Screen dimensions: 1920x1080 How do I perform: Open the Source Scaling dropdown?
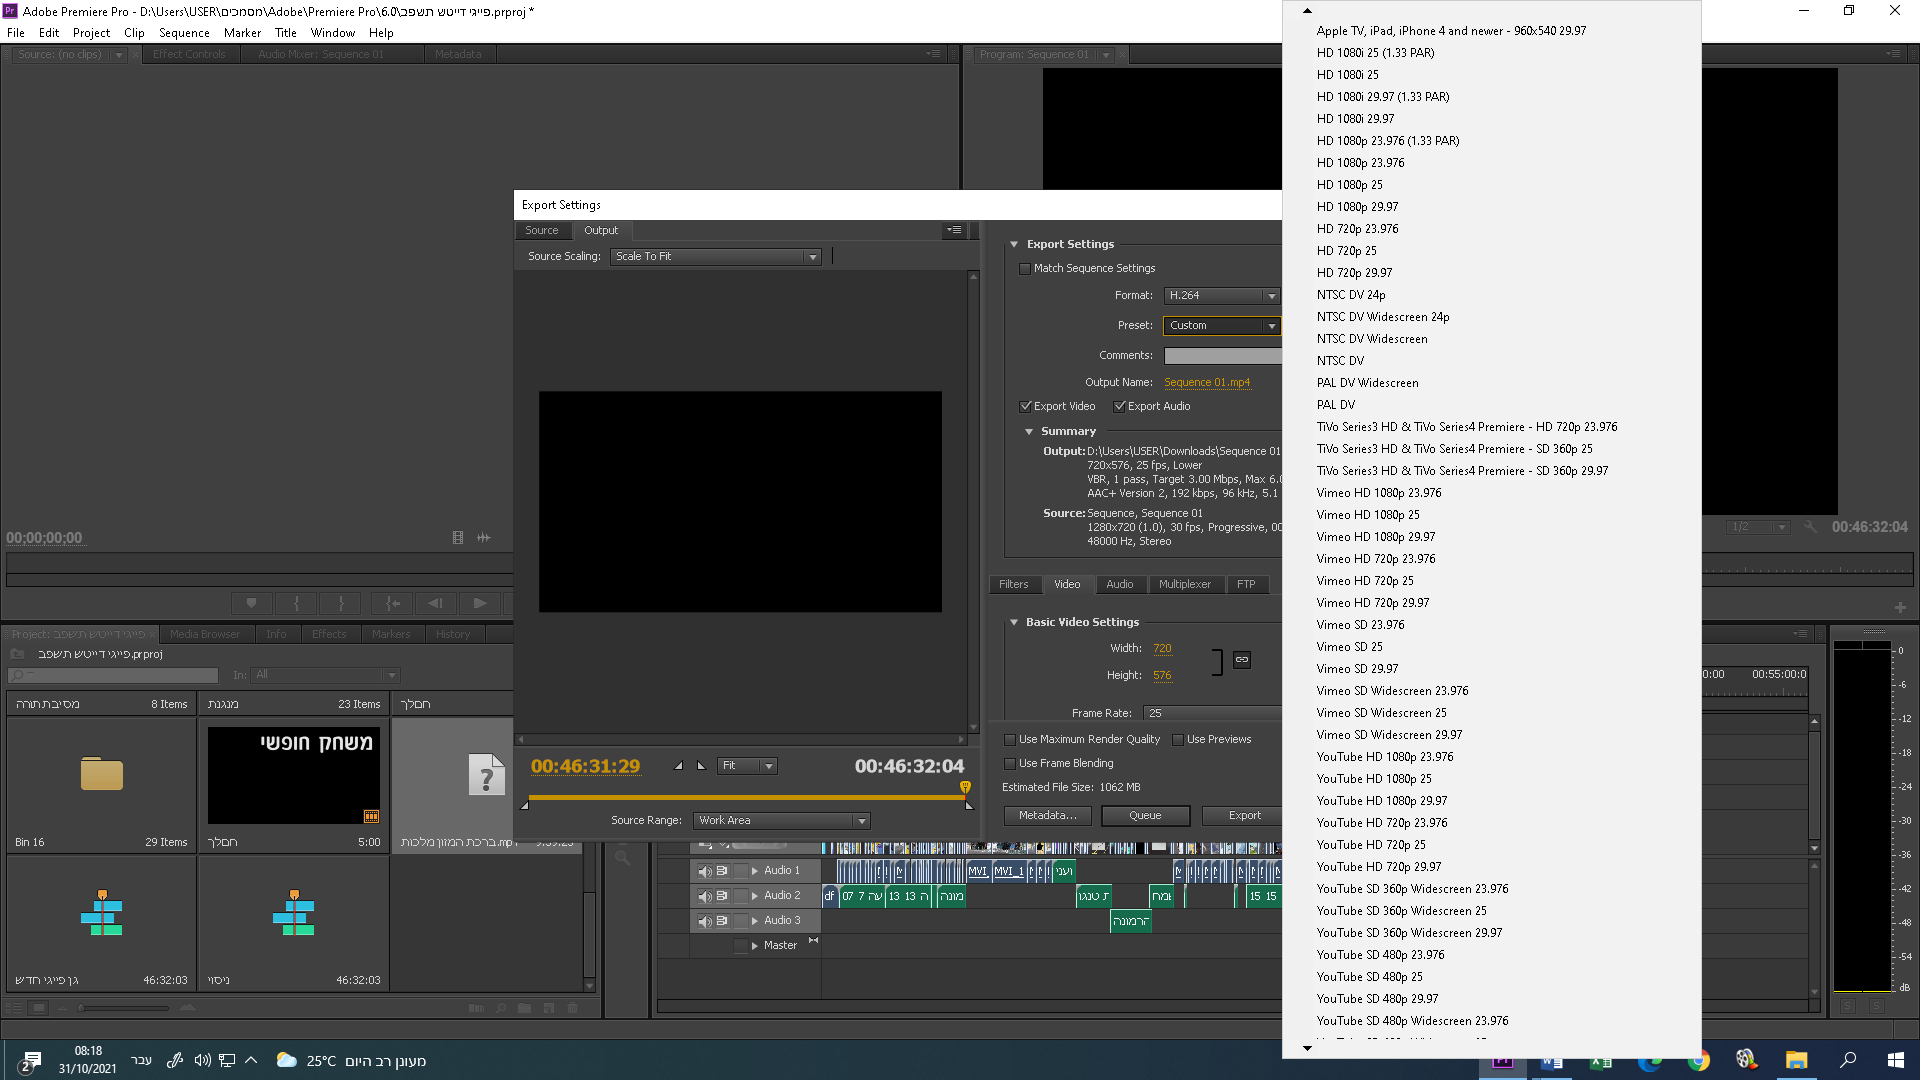pyautogui.click(x=715, y=257)
